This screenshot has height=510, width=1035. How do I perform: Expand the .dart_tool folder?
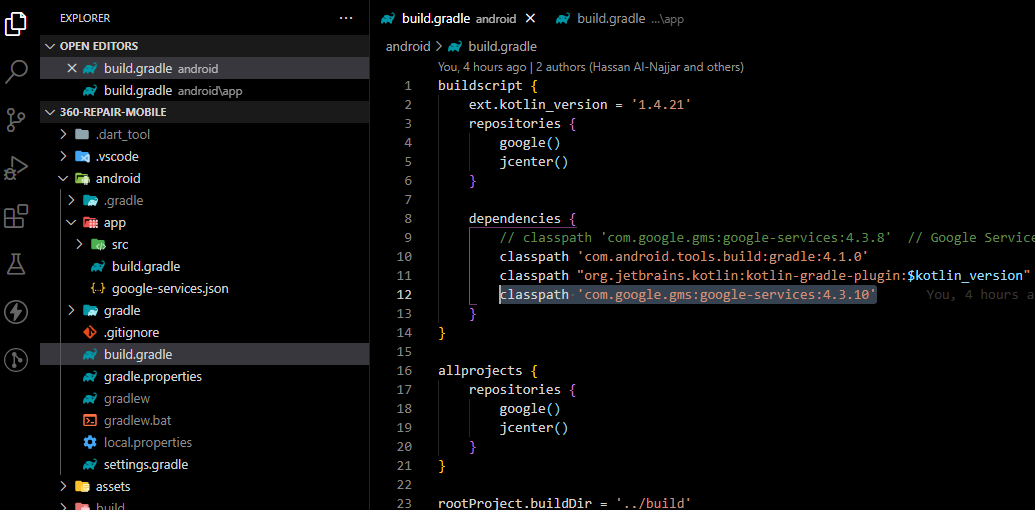pyautogui.click(x=65, y=134)
